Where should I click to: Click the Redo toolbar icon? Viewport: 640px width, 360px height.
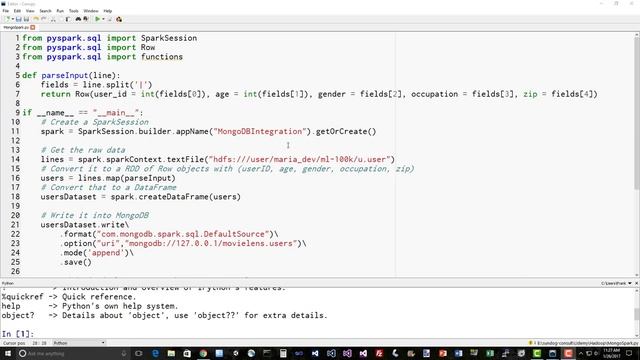pyautogui.click(x=44, y=19)
